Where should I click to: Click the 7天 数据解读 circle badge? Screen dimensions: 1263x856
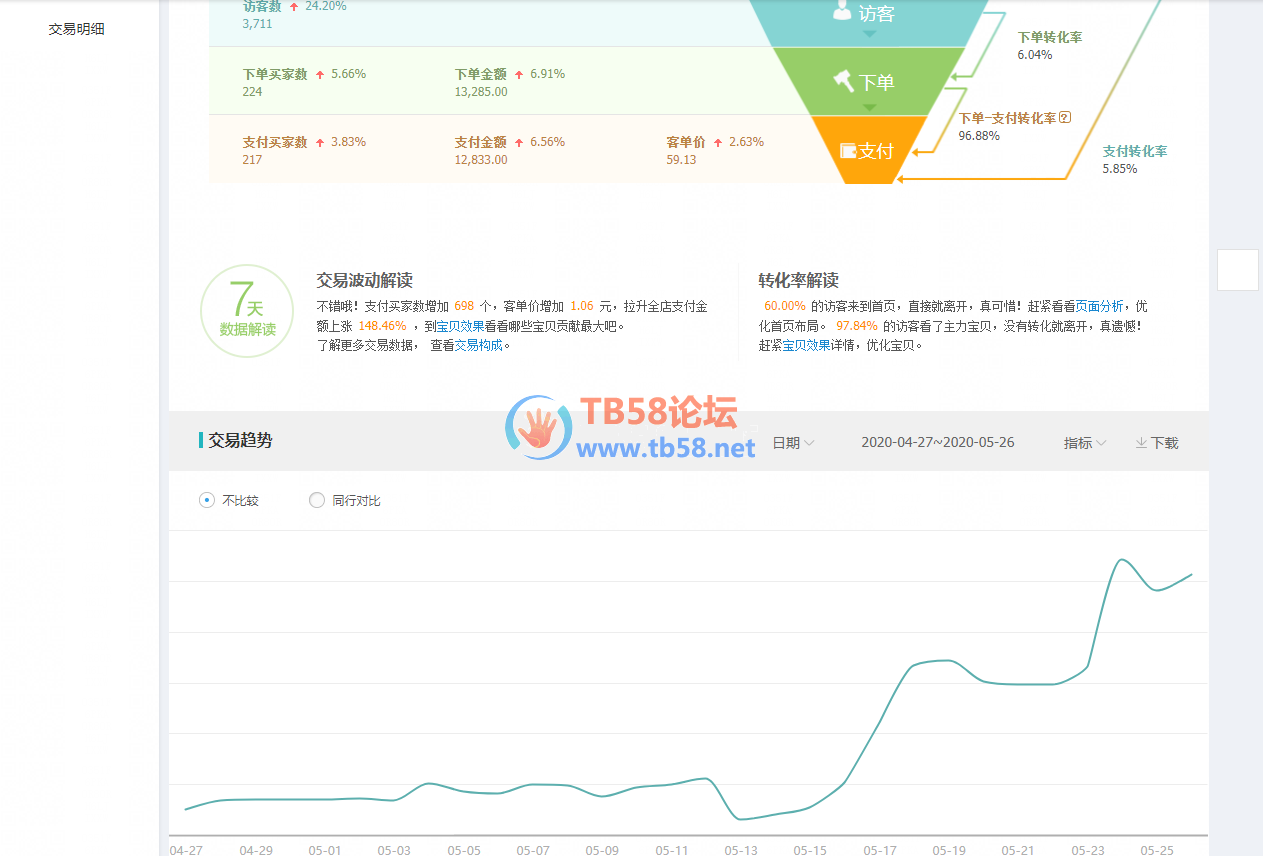(247, 311)
